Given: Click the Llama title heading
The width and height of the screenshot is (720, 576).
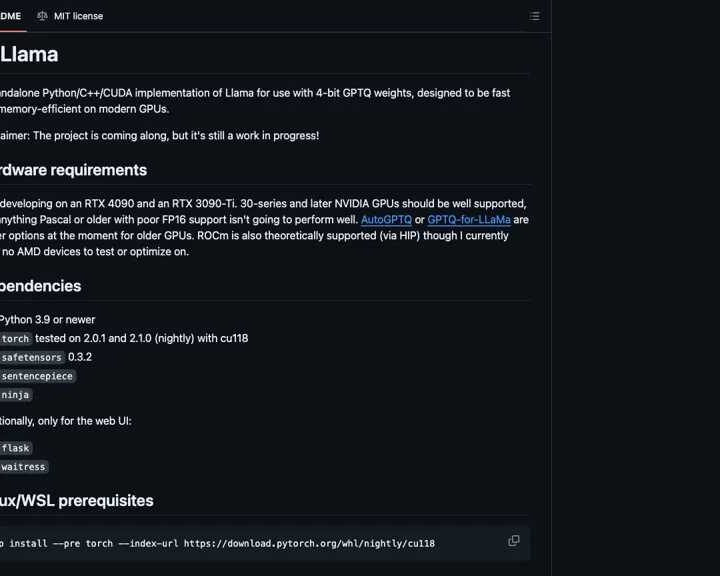Looking at the screenshot, I should (x=29, y=55).
